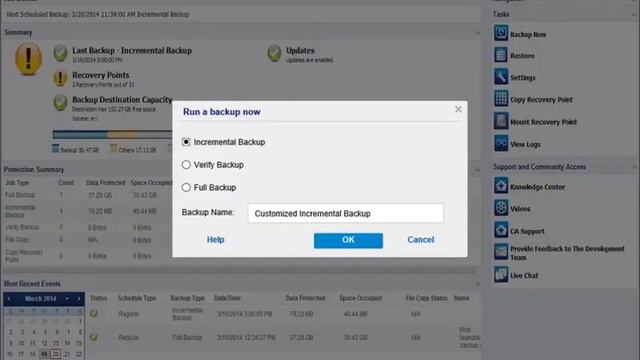The height and width of the screenshot is (360, 640).
Task: Click the Incremental Backup event status icon
Action: pyautogui.click(x=94, y=313)
